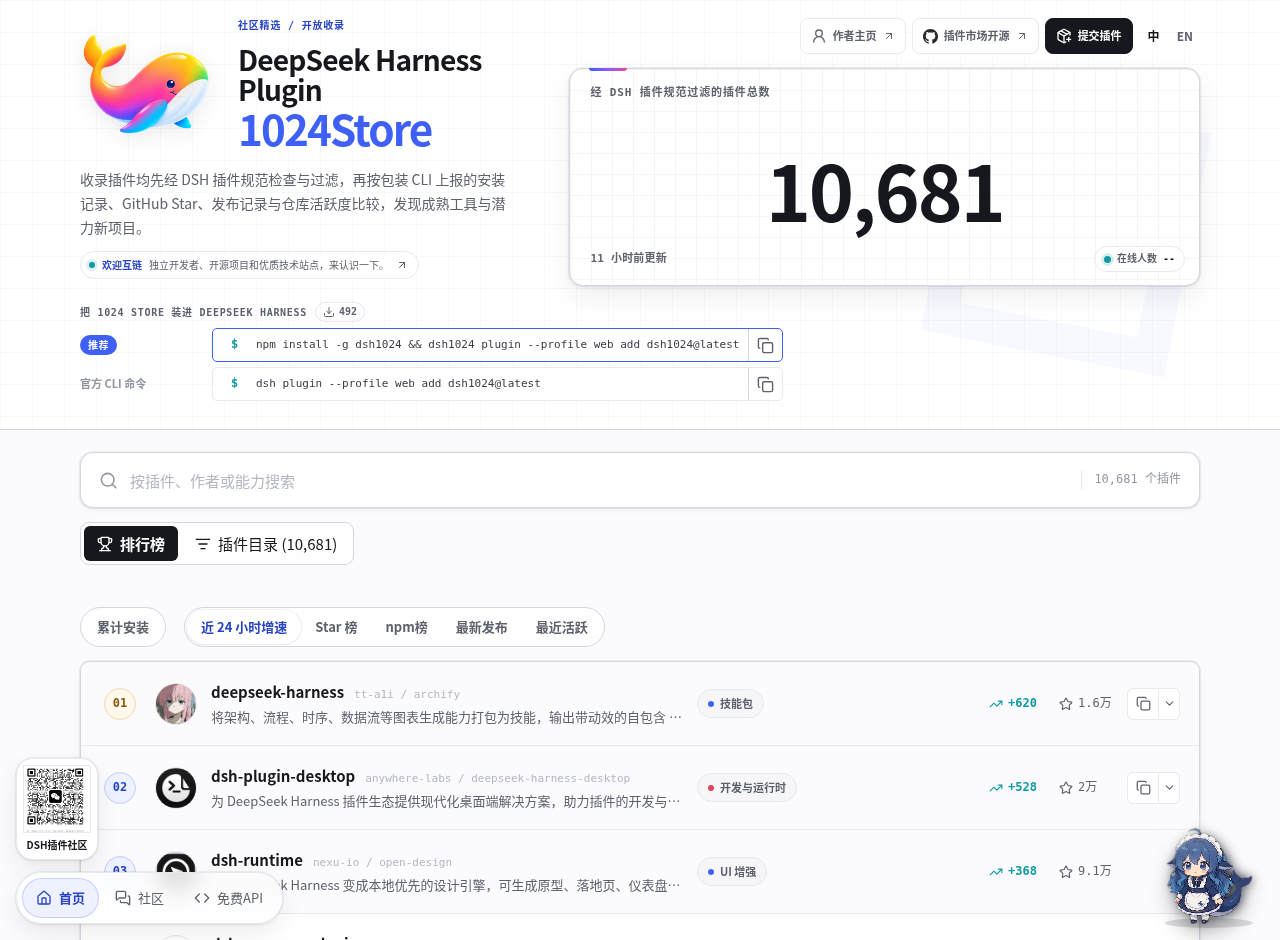
Task: Expand install options for dsh-plugin-desktop
Action: [x=1169, y=788]
